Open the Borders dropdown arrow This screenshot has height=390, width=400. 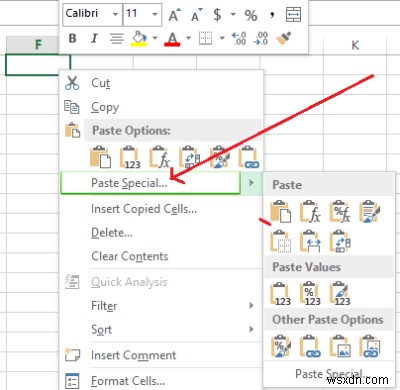[222, 38]
